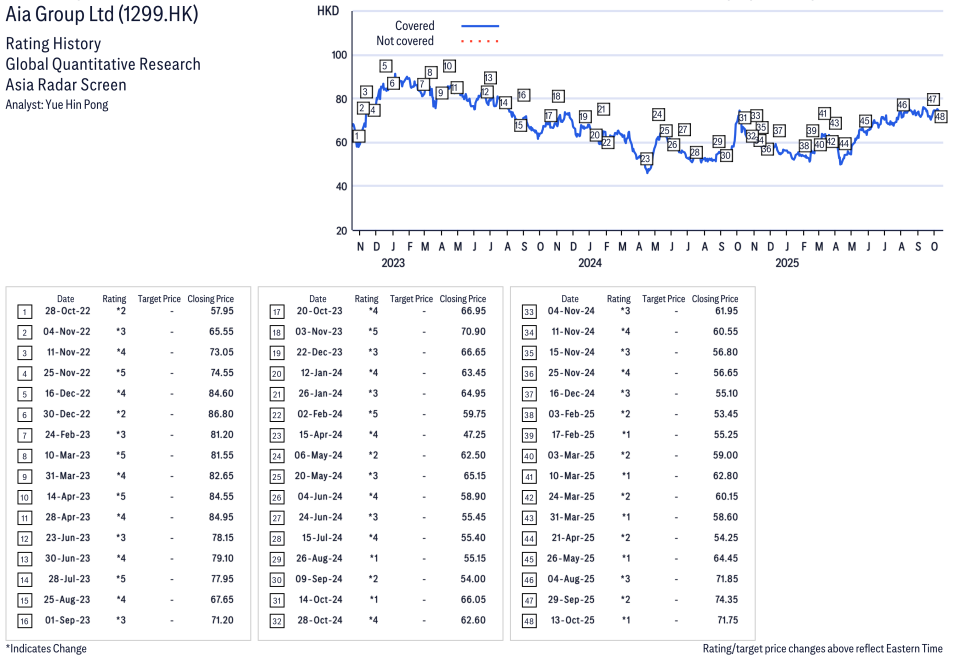The width and height of the screenshot is (954, 655).
Task: Click the row number 33 box in table
Action: point(529,312)
